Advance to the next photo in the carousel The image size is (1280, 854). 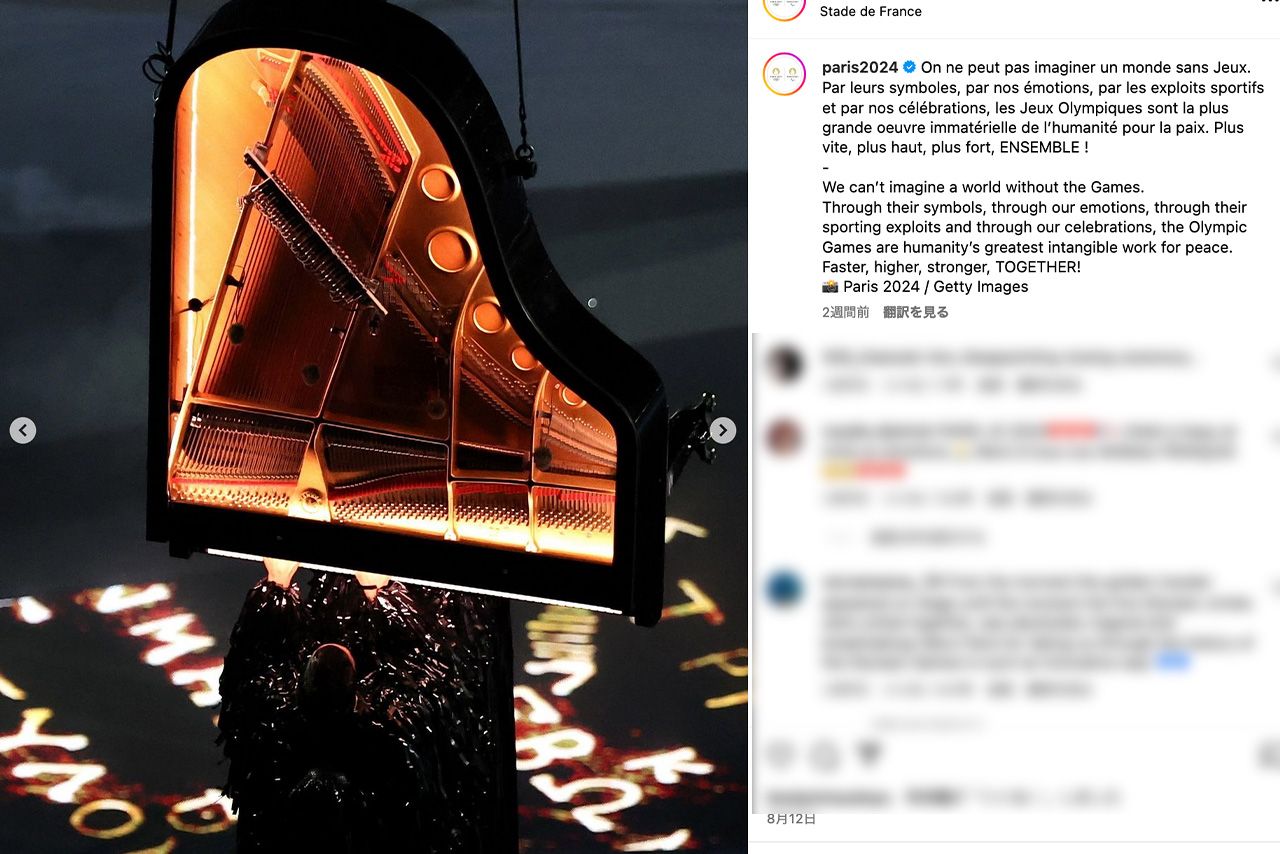click(723, 430)
